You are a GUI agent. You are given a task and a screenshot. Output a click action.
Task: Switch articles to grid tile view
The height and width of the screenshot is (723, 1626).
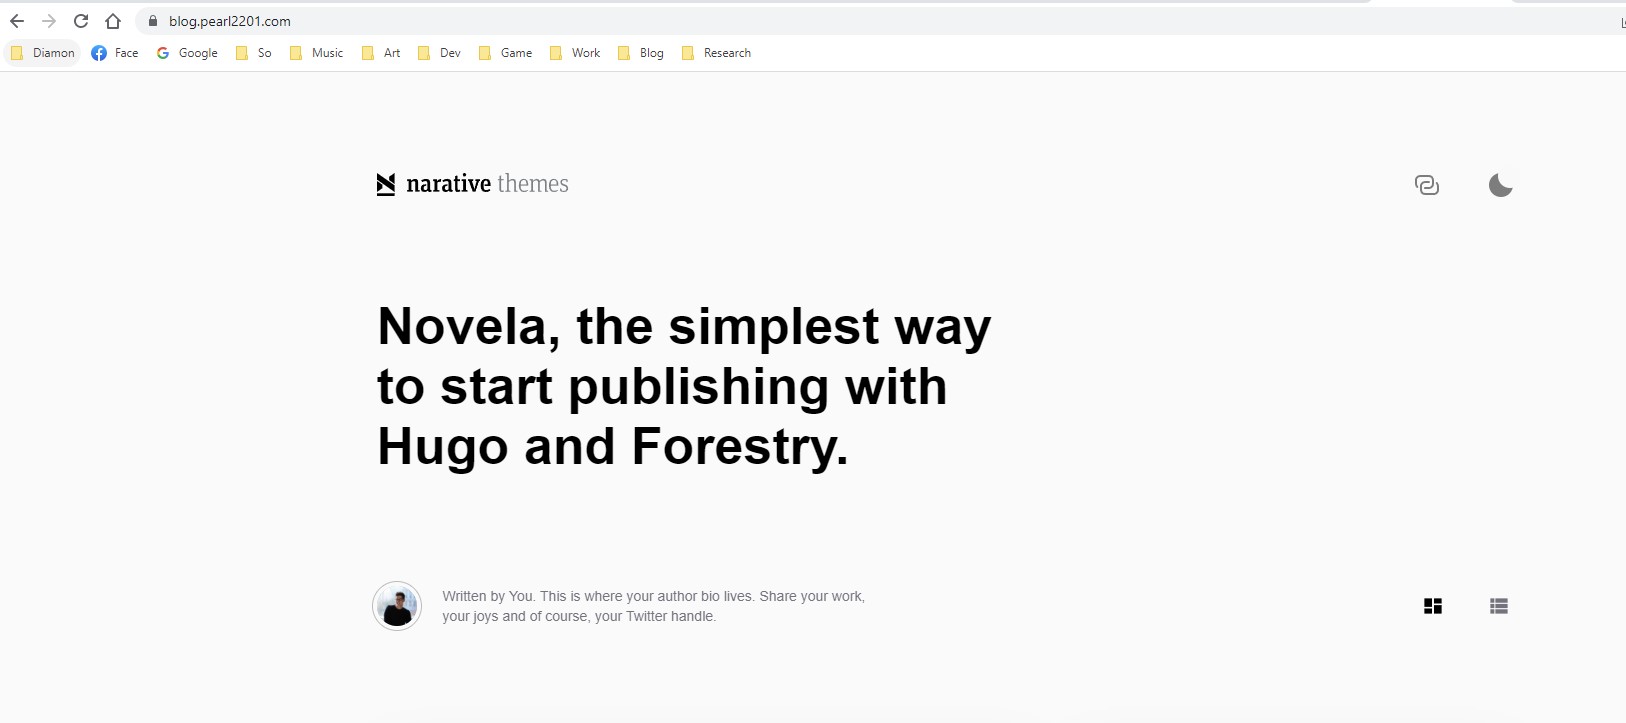(1433, 606)
